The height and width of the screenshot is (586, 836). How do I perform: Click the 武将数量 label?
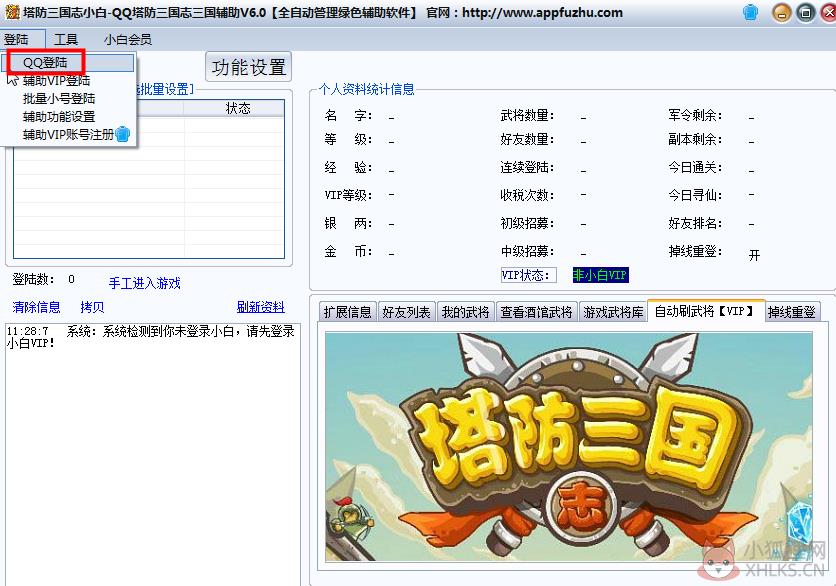coord(527,115)
